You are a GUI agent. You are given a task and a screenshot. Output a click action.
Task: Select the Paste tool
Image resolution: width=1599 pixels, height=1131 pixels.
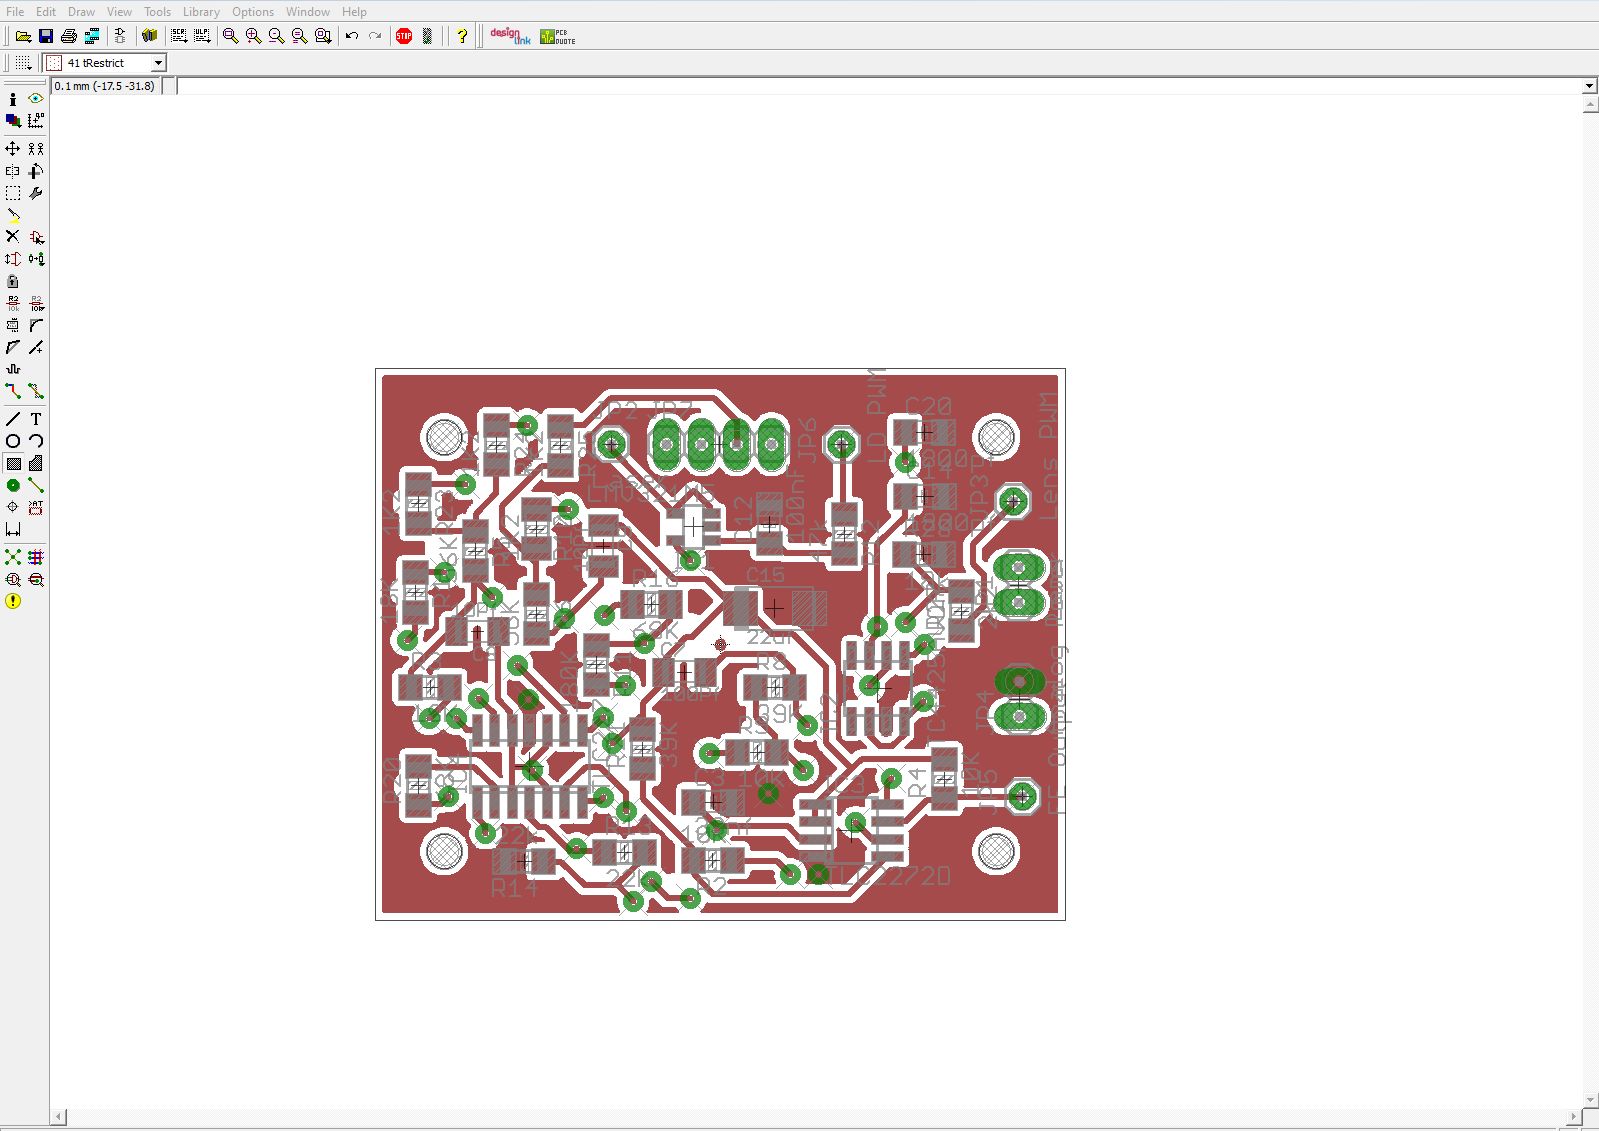(13, 215)
